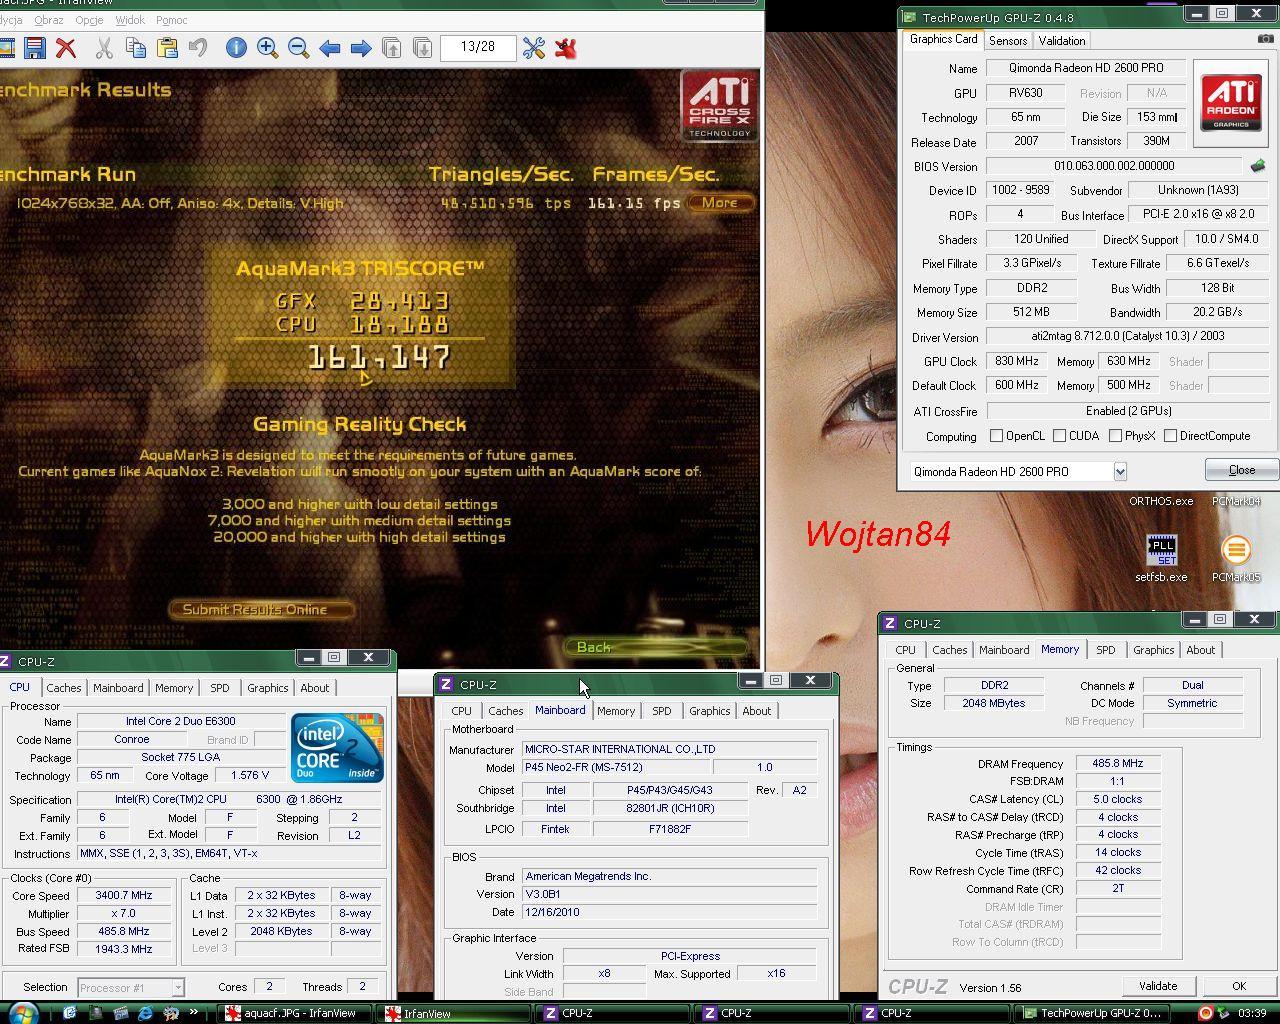This screenshot has height=1024, width=1280.
Task: Click the GPU Name field in GPU-Z
Action: click(1086, 69)
